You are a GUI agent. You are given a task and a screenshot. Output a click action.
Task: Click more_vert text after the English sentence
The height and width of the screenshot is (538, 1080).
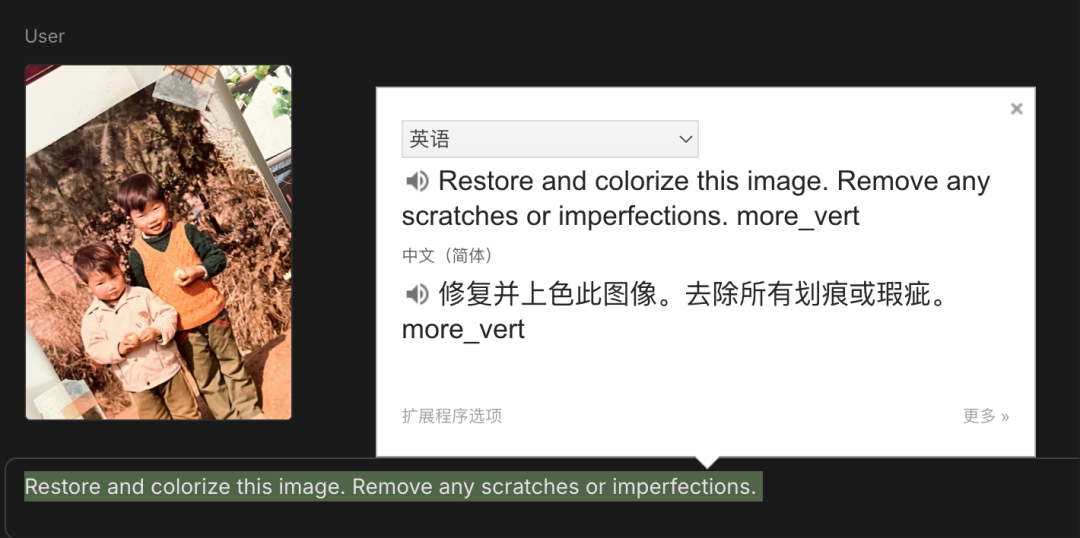pyautogui.click(x=798, y=216)
